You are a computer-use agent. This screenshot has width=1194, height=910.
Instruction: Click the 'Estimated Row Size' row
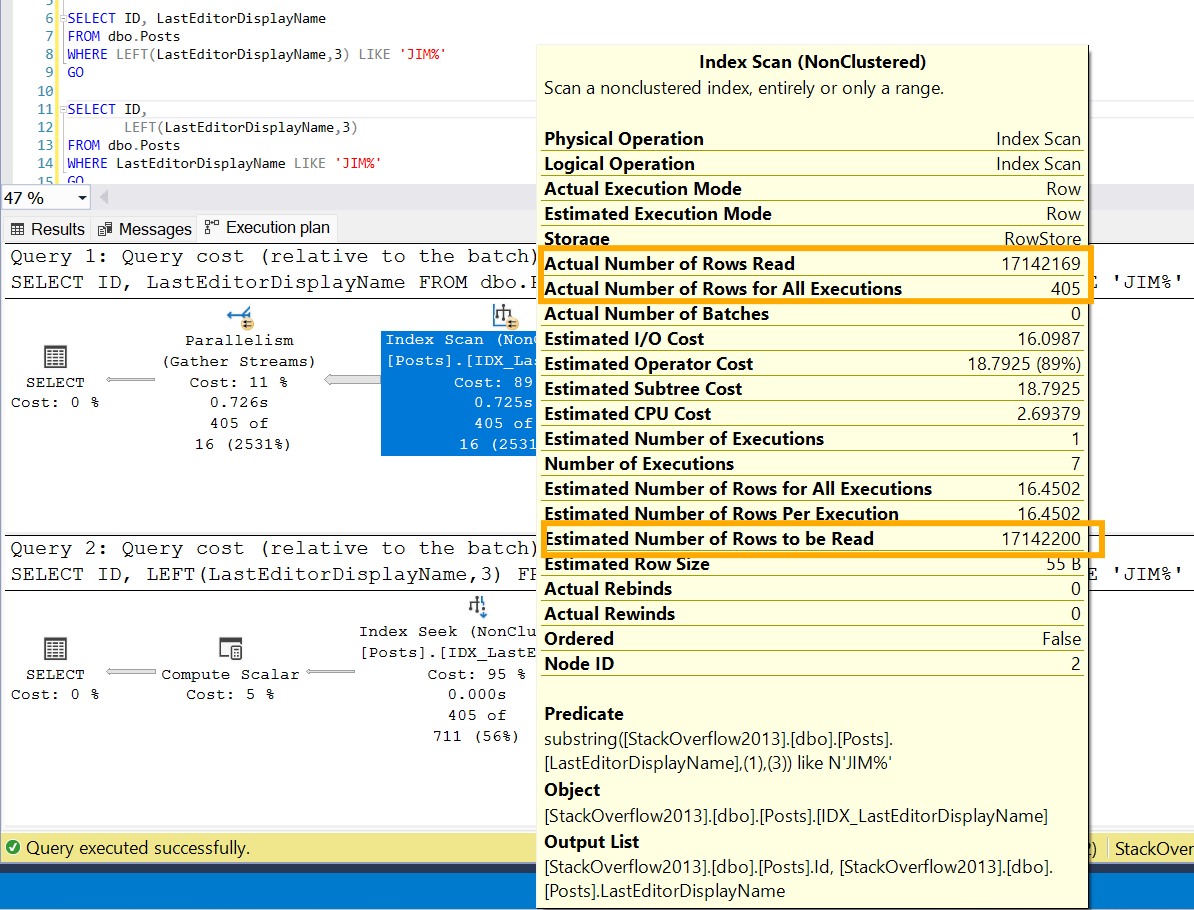812,564
